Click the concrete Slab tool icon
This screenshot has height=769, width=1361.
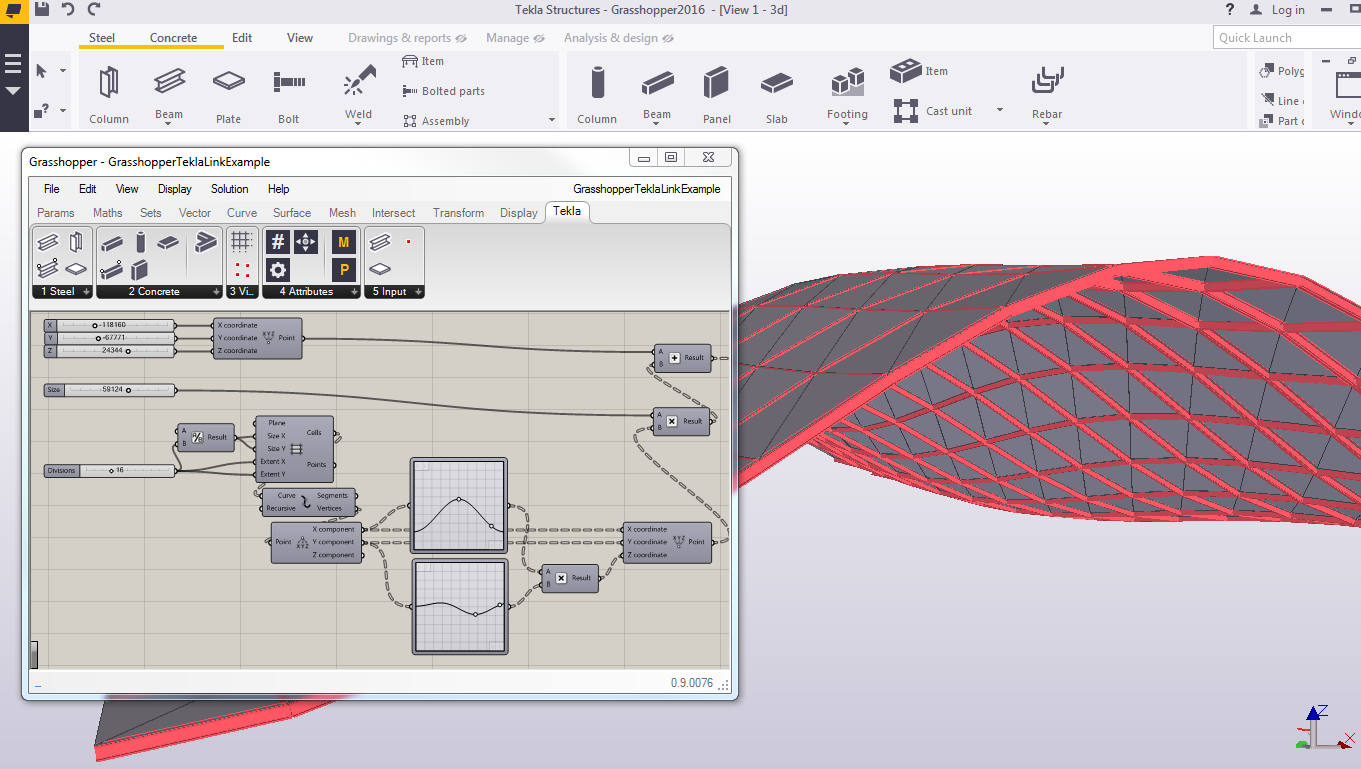point(777,83)
